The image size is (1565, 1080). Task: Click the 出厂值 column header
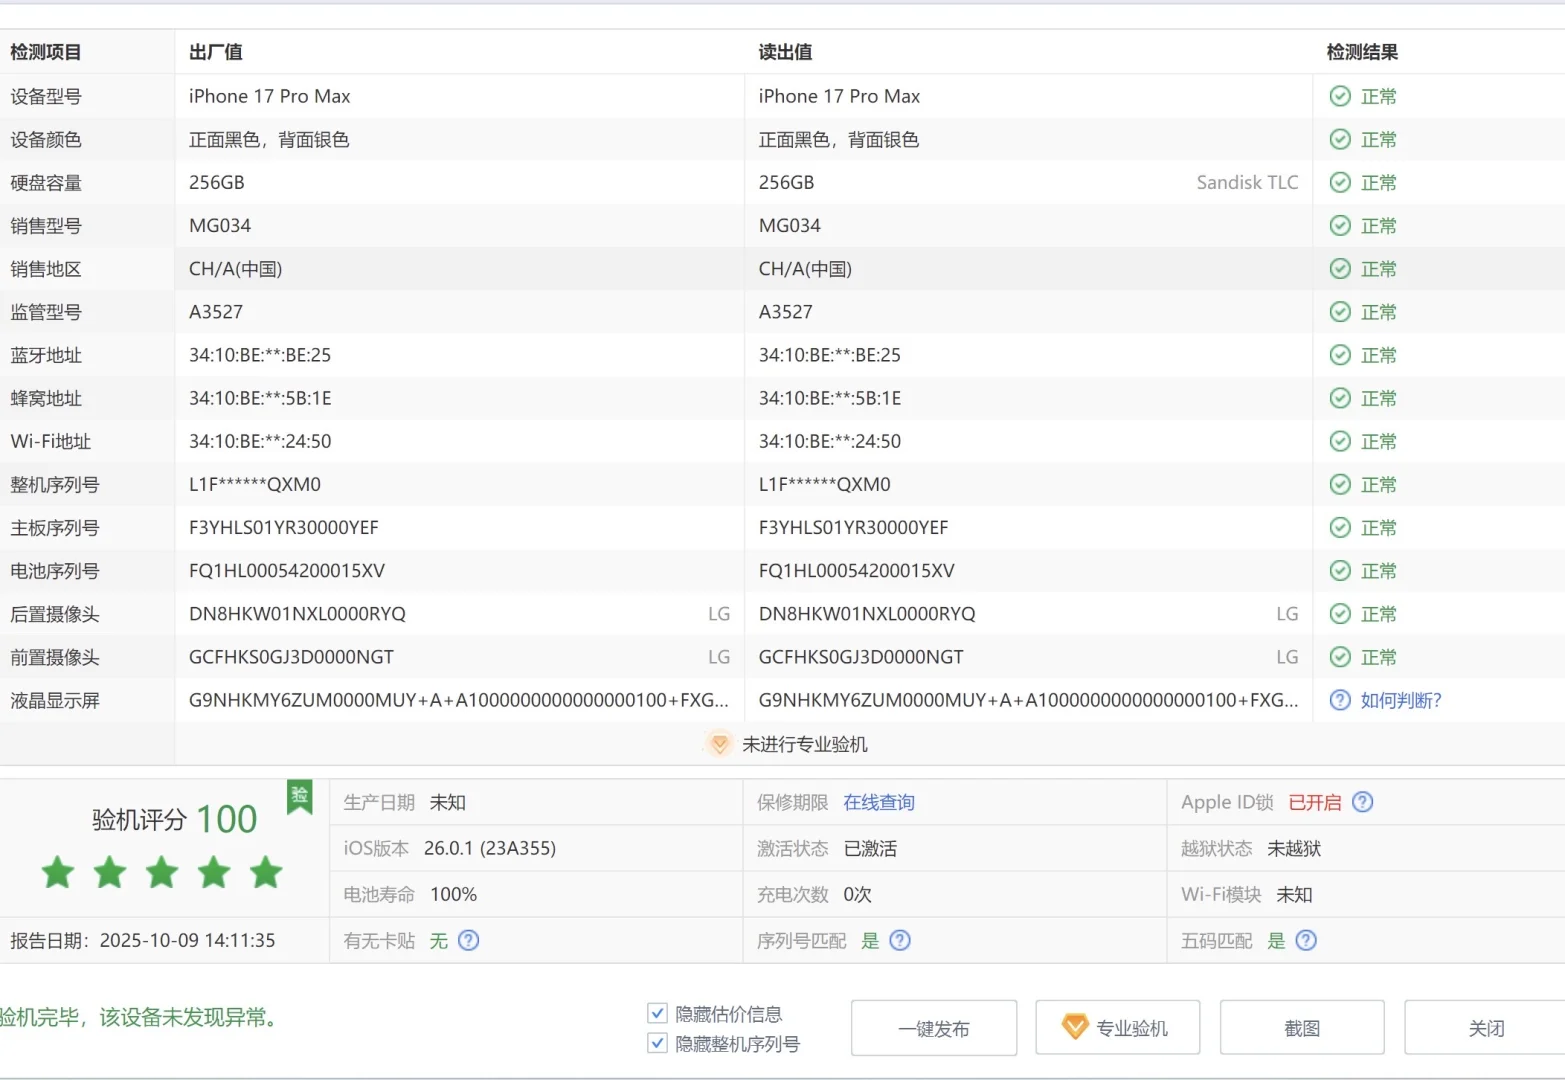coord(216,52)
